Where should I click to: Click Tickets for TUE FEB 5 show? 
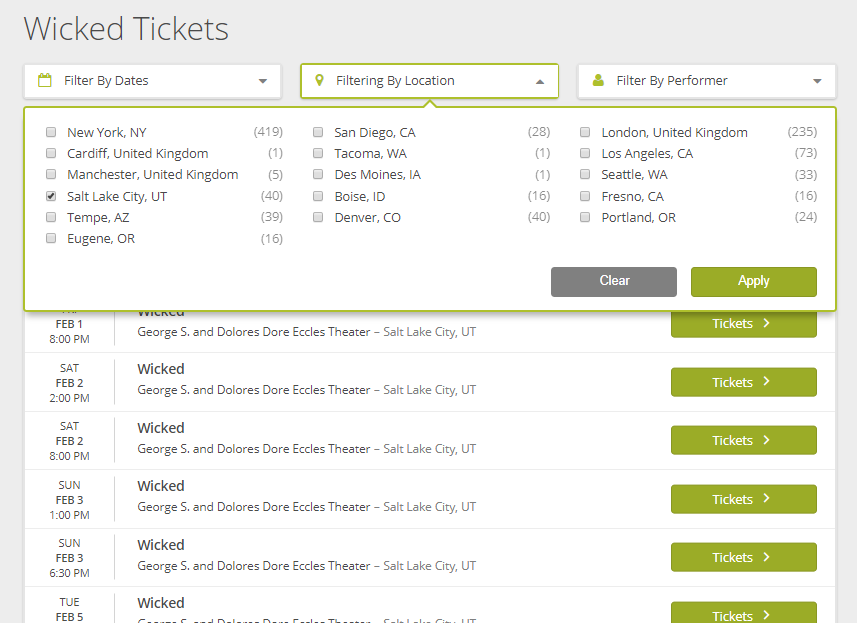pyautogui.click(x=744, y=613)
